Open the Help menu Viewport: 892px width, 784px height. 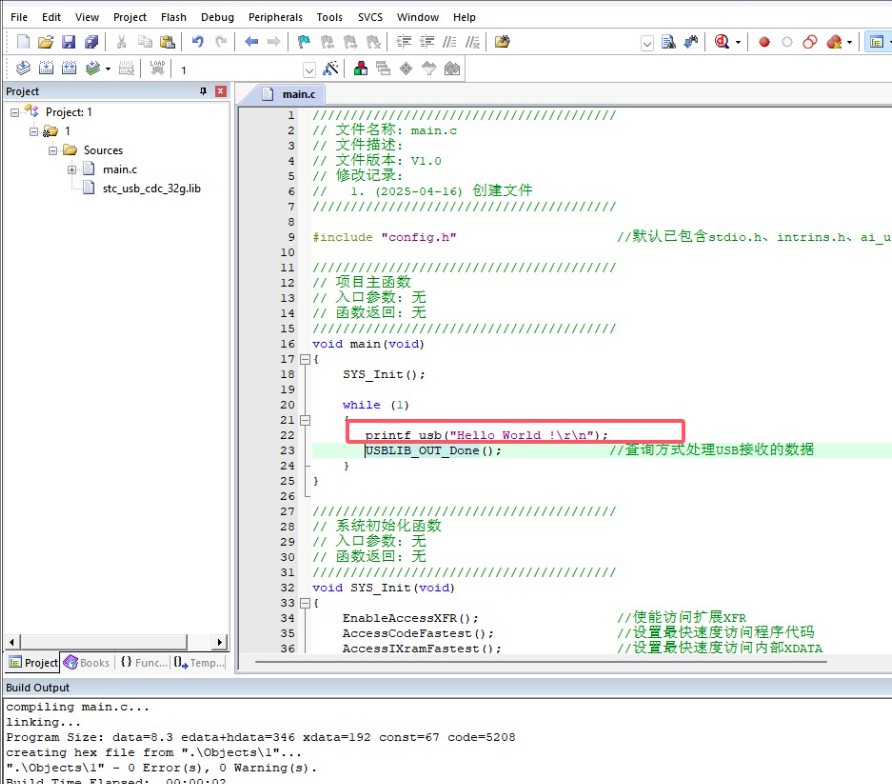[x=464, y=17]
